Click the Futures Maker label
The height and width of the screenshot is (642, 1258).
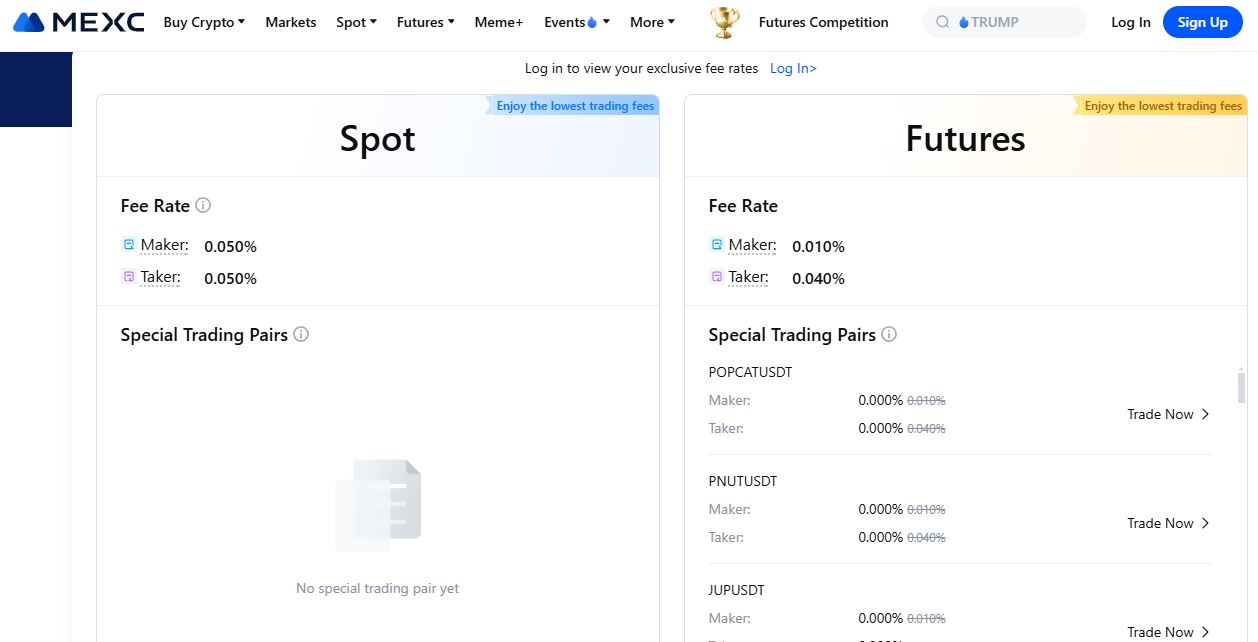752,245
